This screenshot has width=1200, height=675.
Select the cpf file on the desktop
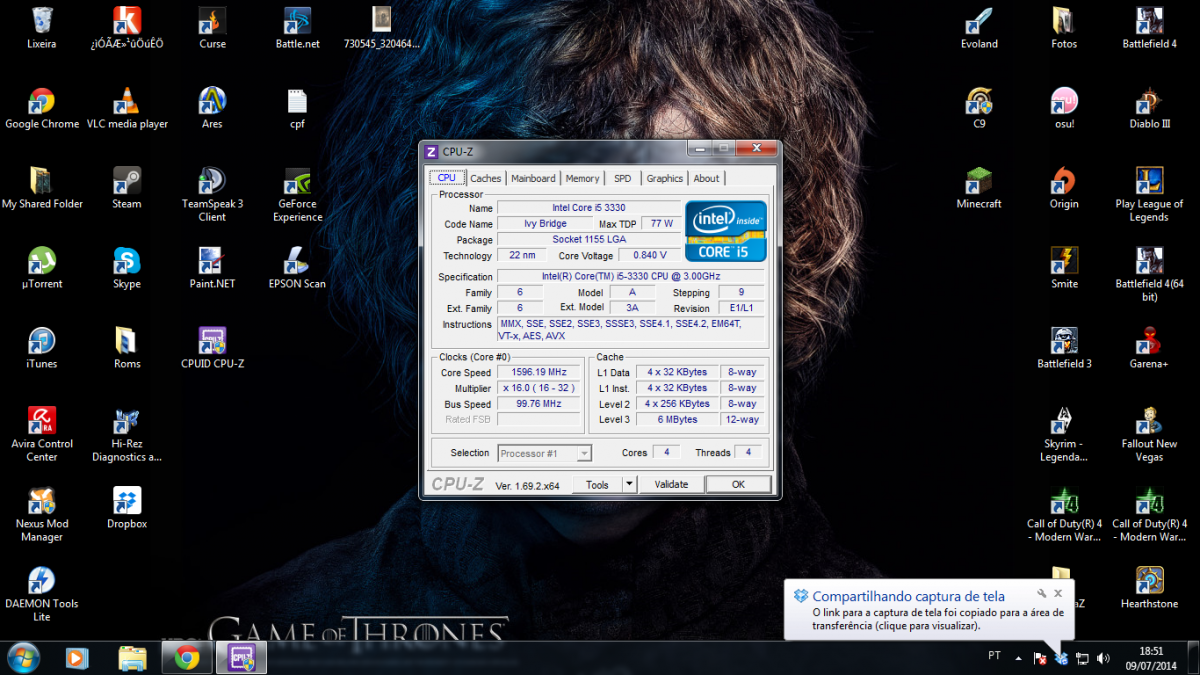click(x=297, y=107)
